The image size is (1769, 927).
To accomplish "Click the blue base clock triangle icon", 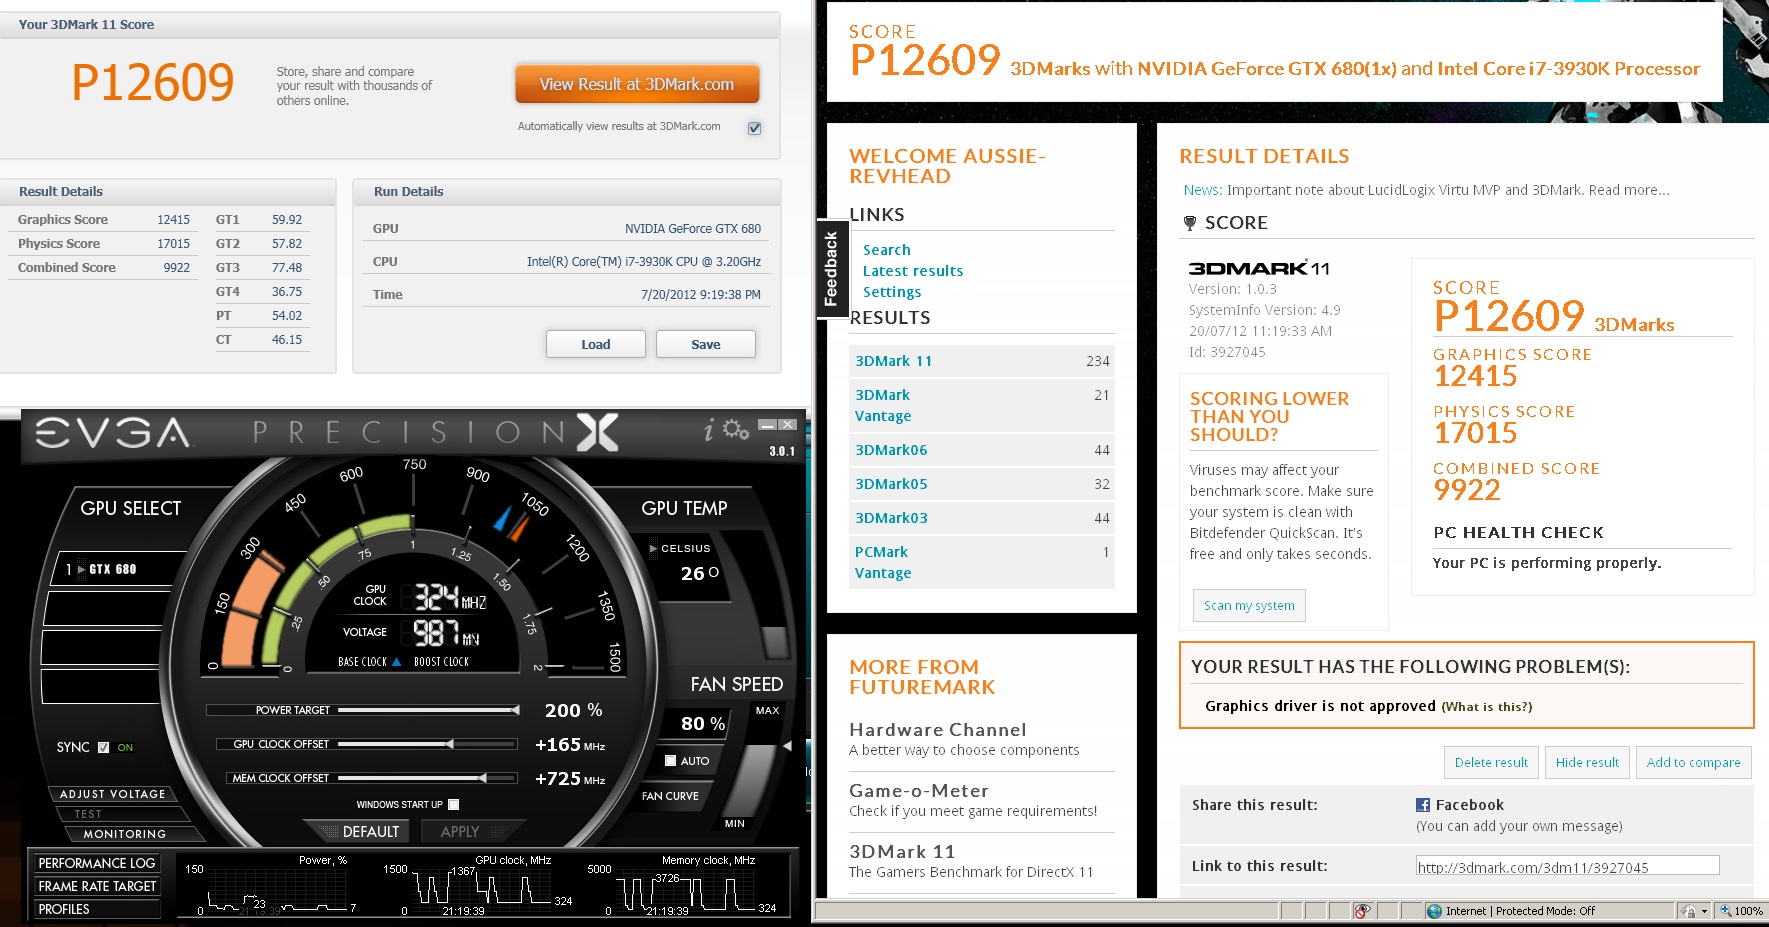I will tap(396, 662).
